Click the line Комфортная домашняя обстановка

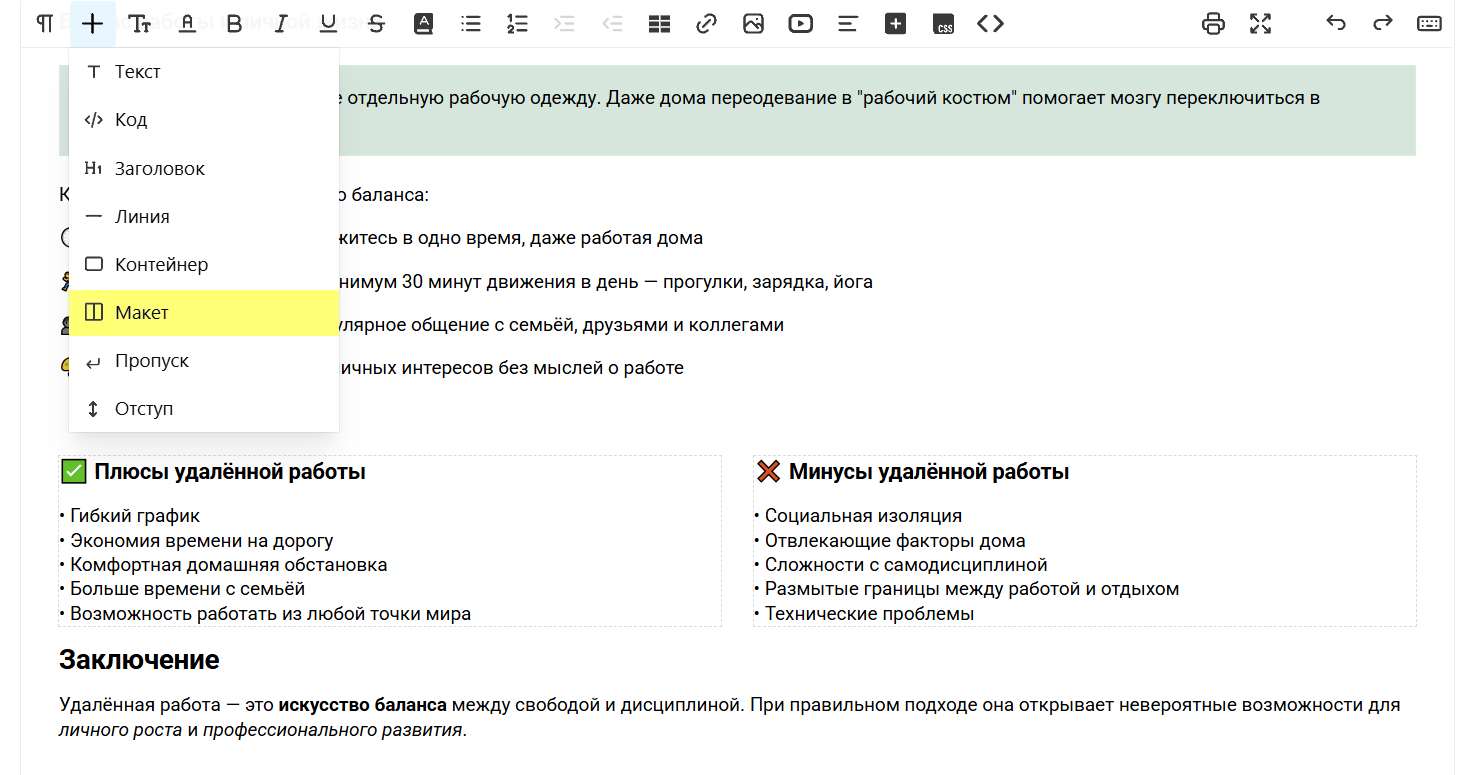point(223,565)
